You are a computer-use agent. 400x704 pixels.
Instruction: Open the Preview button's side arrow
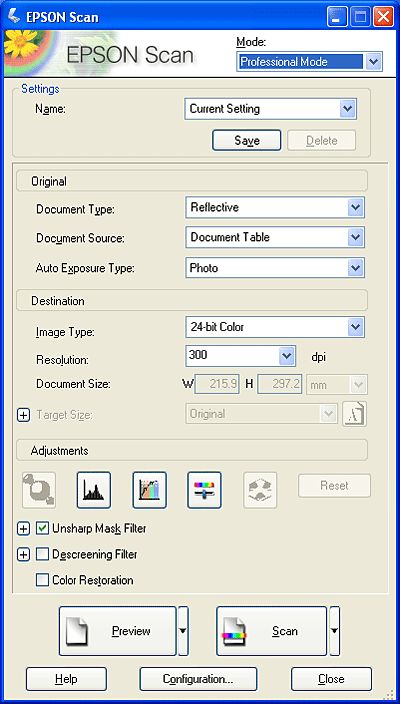pyautogui.click(x=183, y=631)
